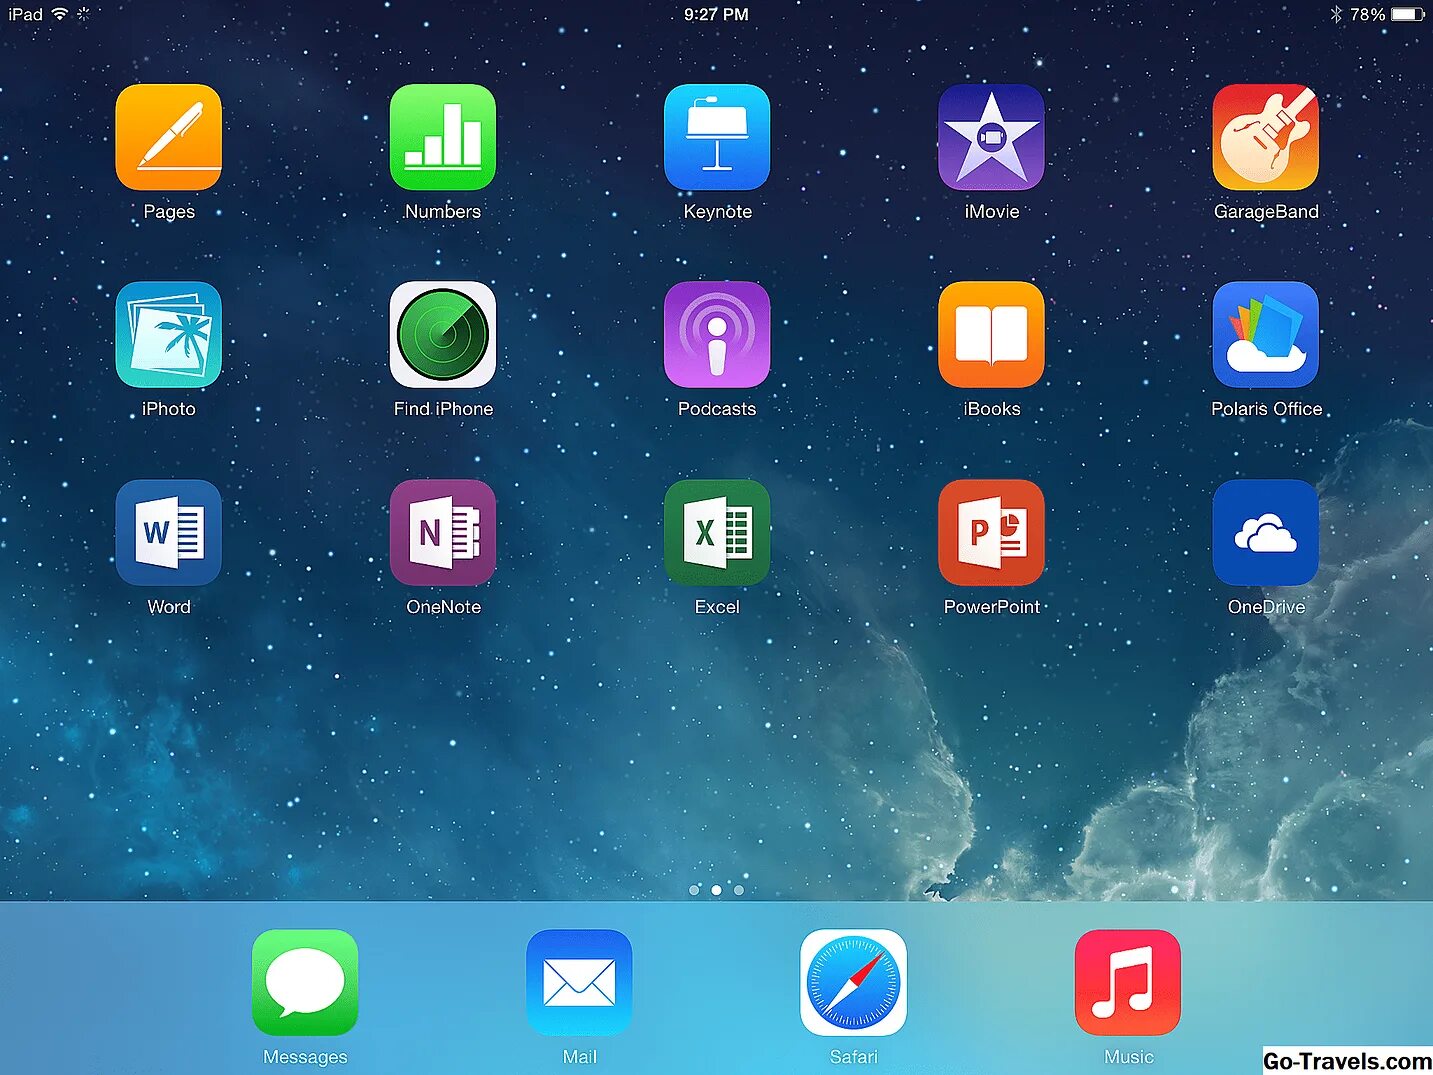Launch Polaris Office
The image size is (1433, 1075).
click(1266, 335)
